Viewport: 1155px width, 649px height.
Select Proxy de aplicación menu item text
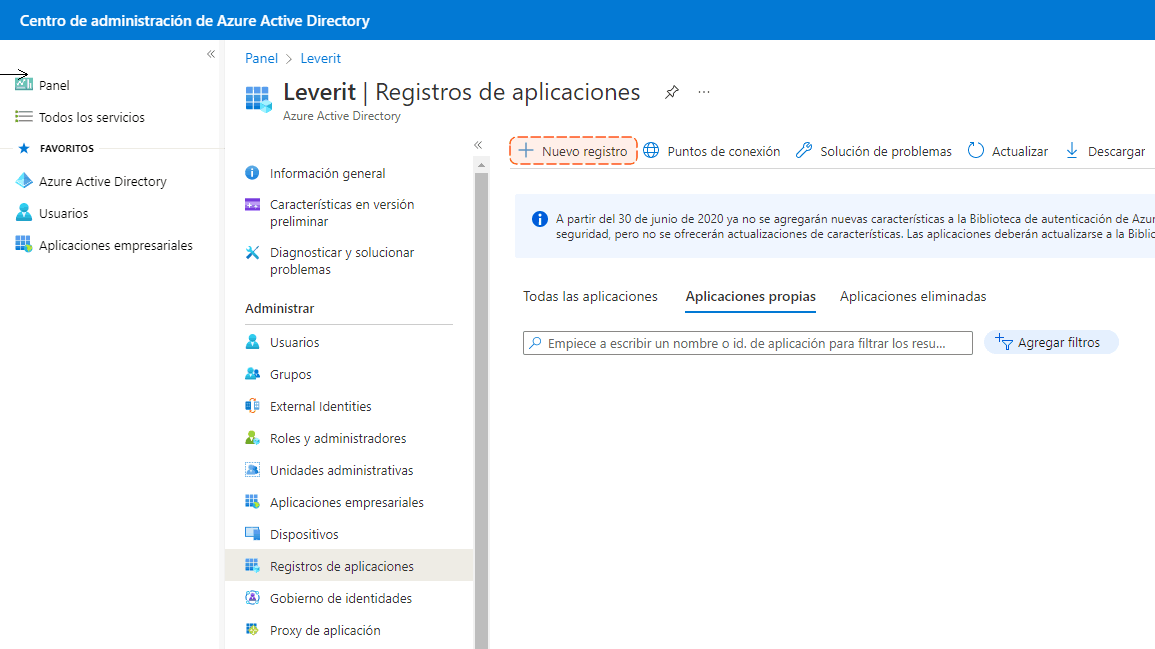coord(325,631)
